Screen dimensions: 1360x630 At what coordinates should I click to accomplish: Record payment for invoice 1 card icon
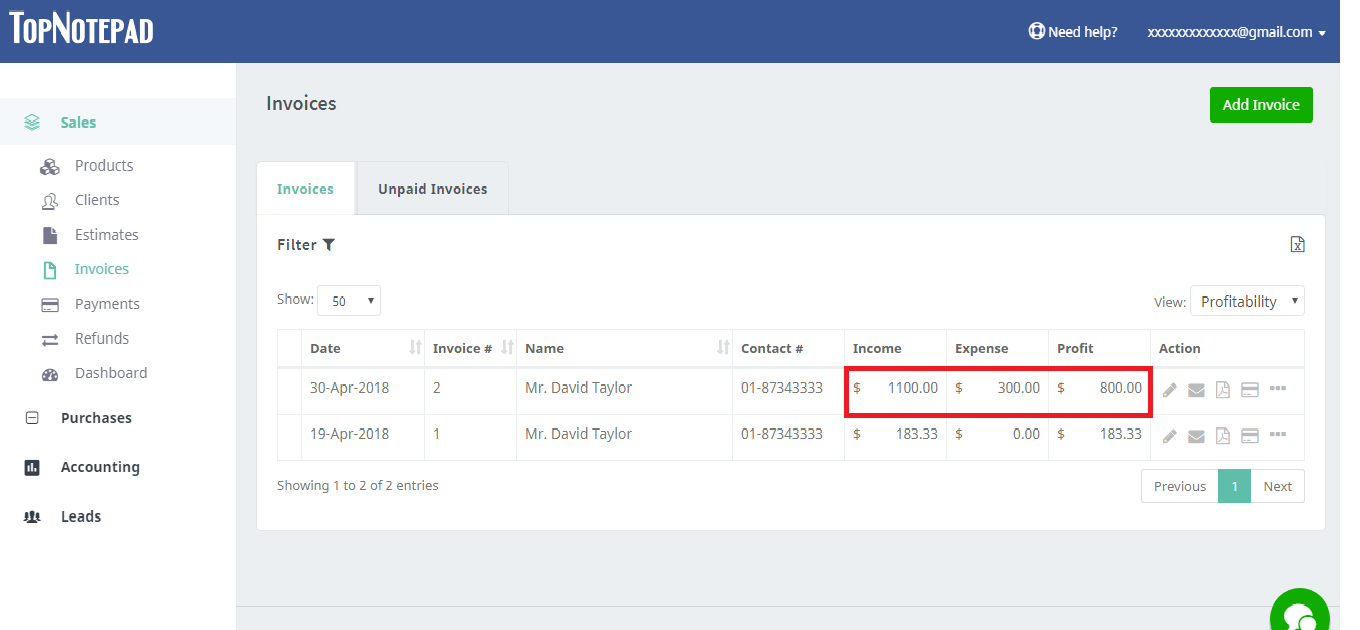click(1249, 436)
